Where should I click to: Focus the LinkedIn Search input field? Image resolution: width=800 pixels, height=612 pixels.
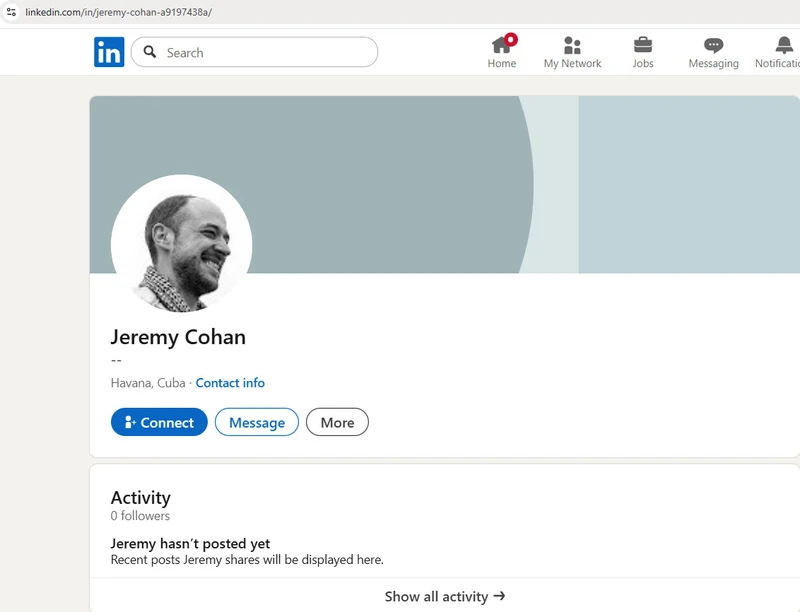coord(265,52)
